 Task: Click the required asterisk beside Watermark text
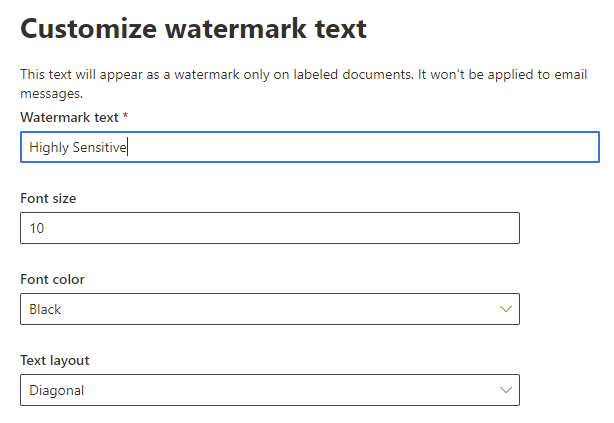[125, 117]
